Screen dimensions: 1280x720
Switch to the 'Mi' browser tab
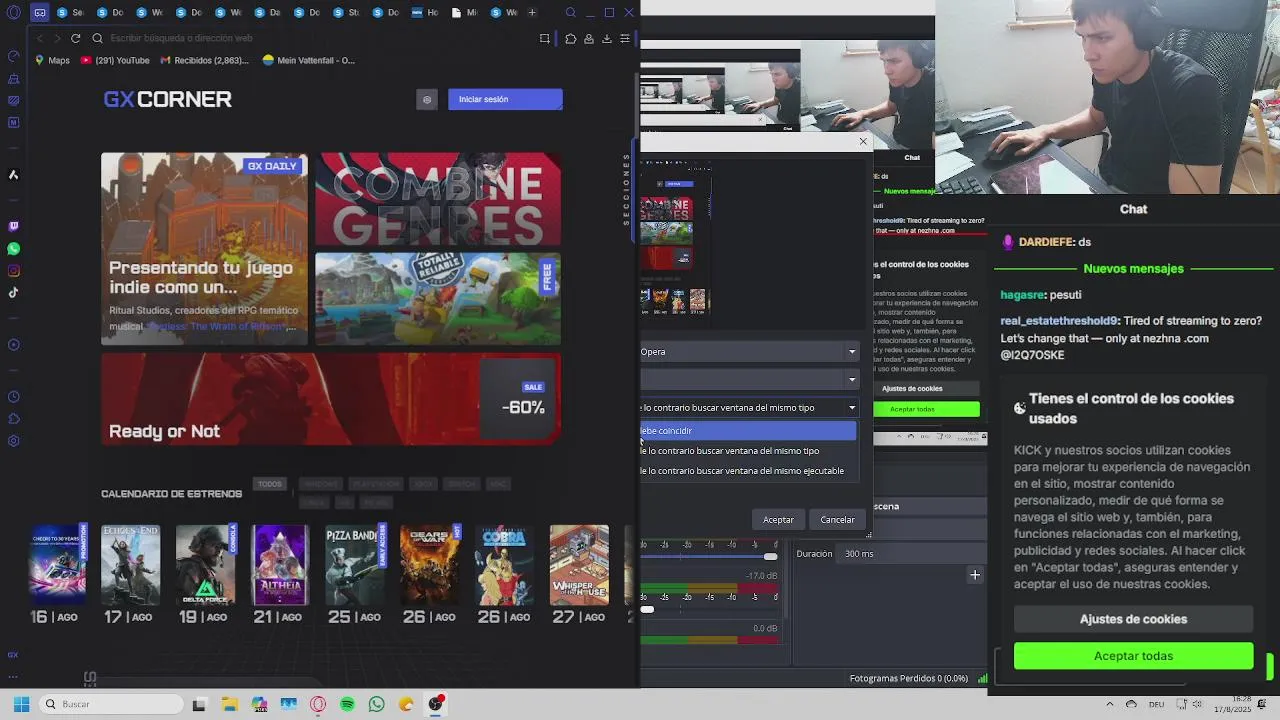click(464, 13)
